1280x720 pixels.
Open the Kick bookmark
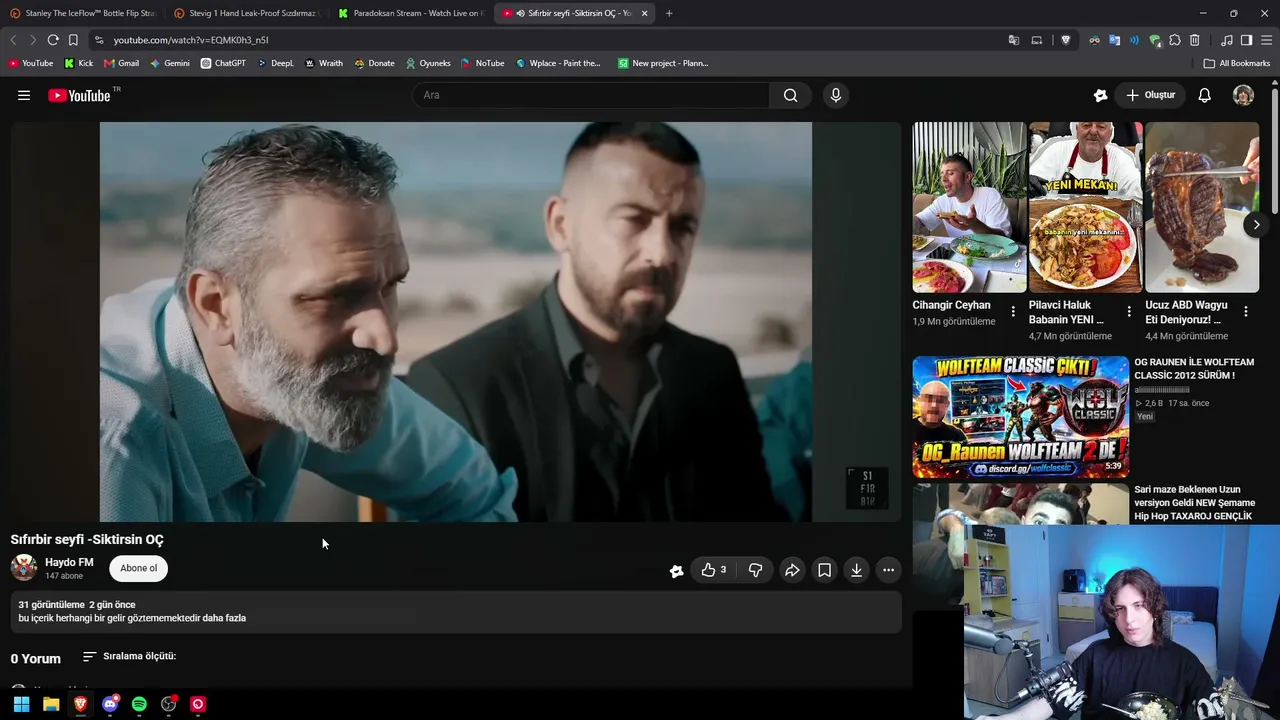(79, 63)
